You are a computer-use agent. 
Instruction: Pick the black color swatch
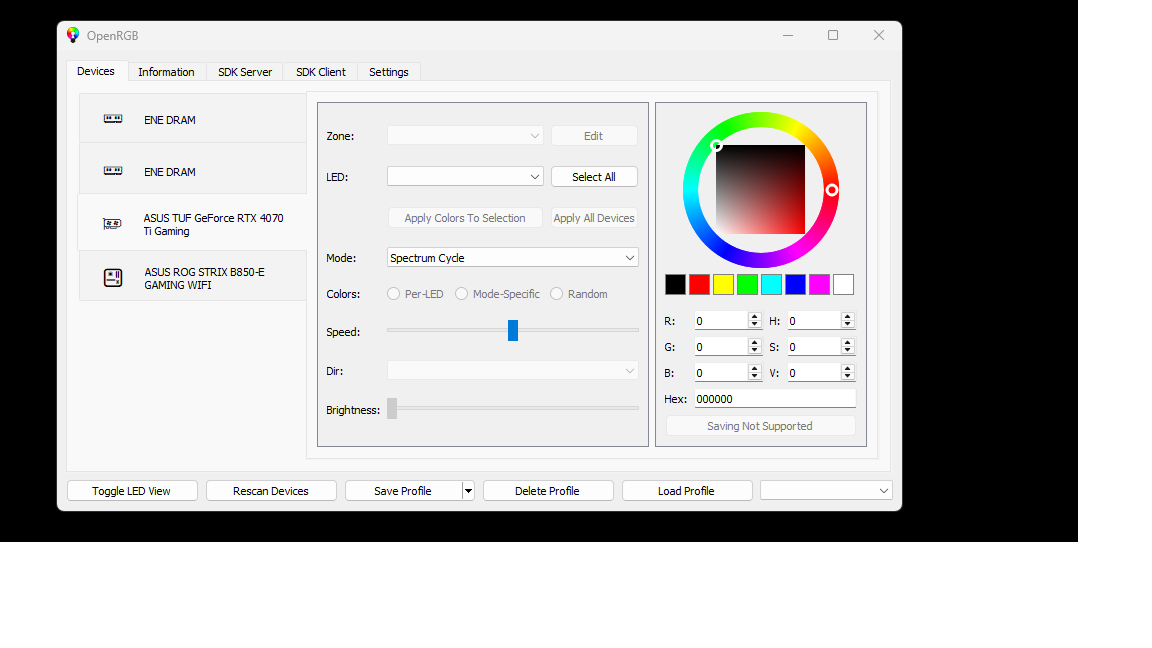[x=675, y=284]
